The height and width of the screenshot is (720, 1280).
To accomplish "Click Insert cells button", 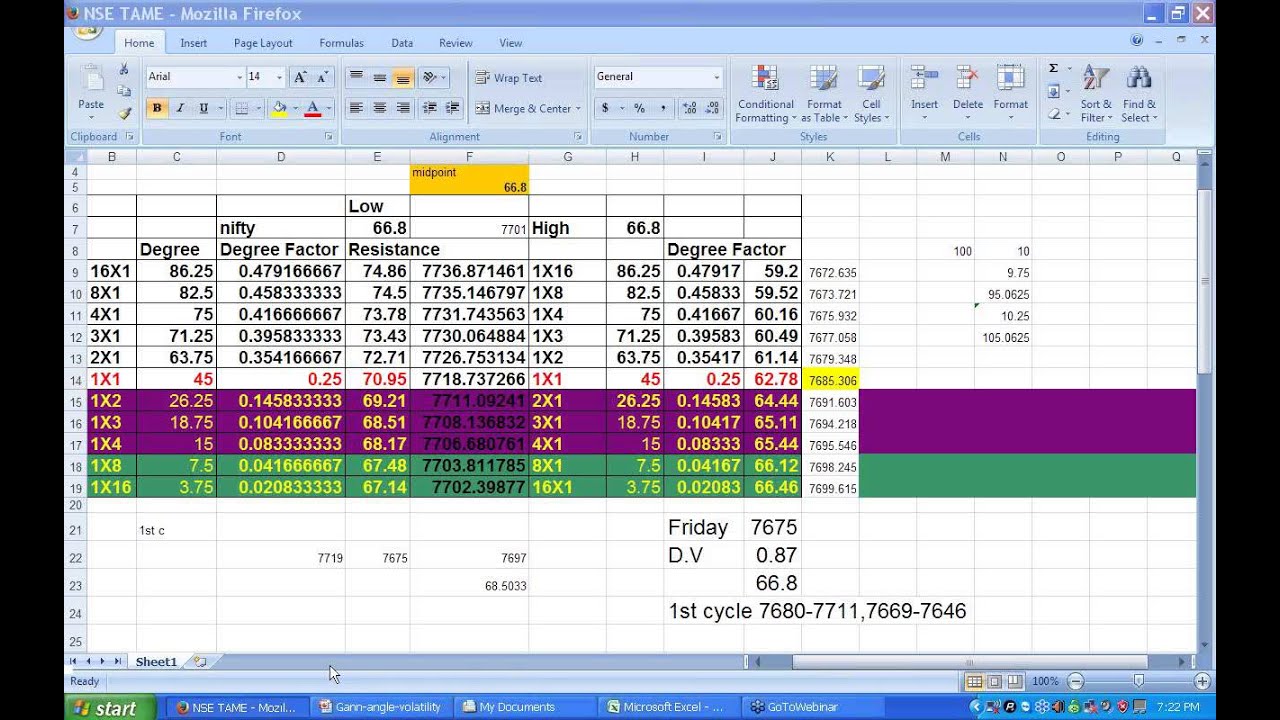I will point(924,92).
